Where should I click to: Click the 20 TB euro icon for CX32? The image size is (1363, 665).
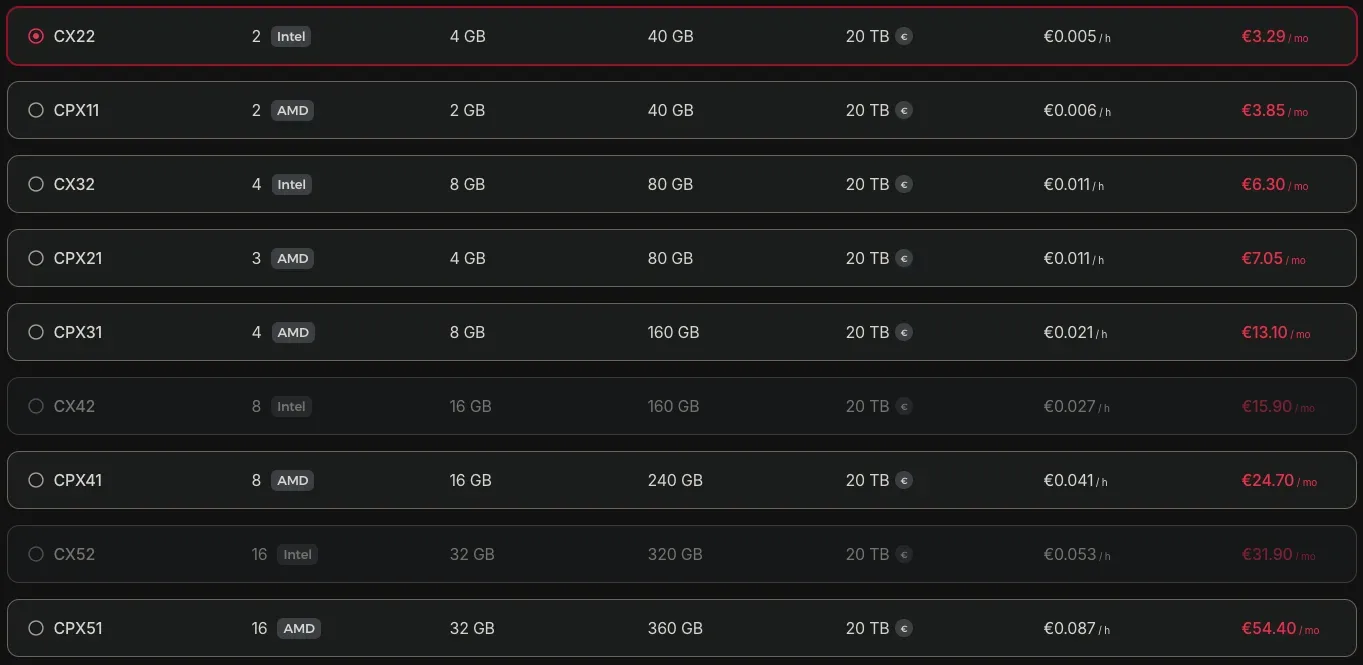pyautogui.click(x=904, y=184)
